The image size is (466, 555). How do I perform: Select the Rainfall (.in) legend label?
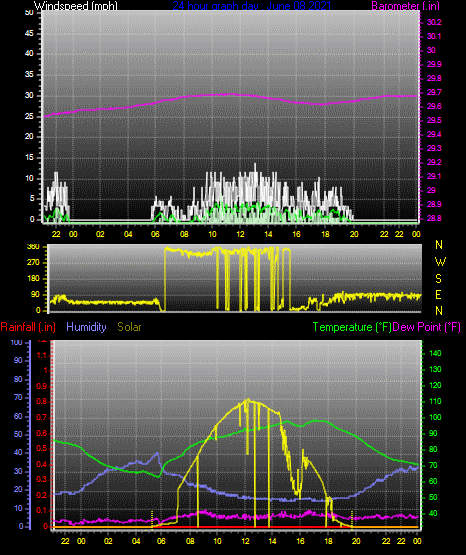click(28, 327)
